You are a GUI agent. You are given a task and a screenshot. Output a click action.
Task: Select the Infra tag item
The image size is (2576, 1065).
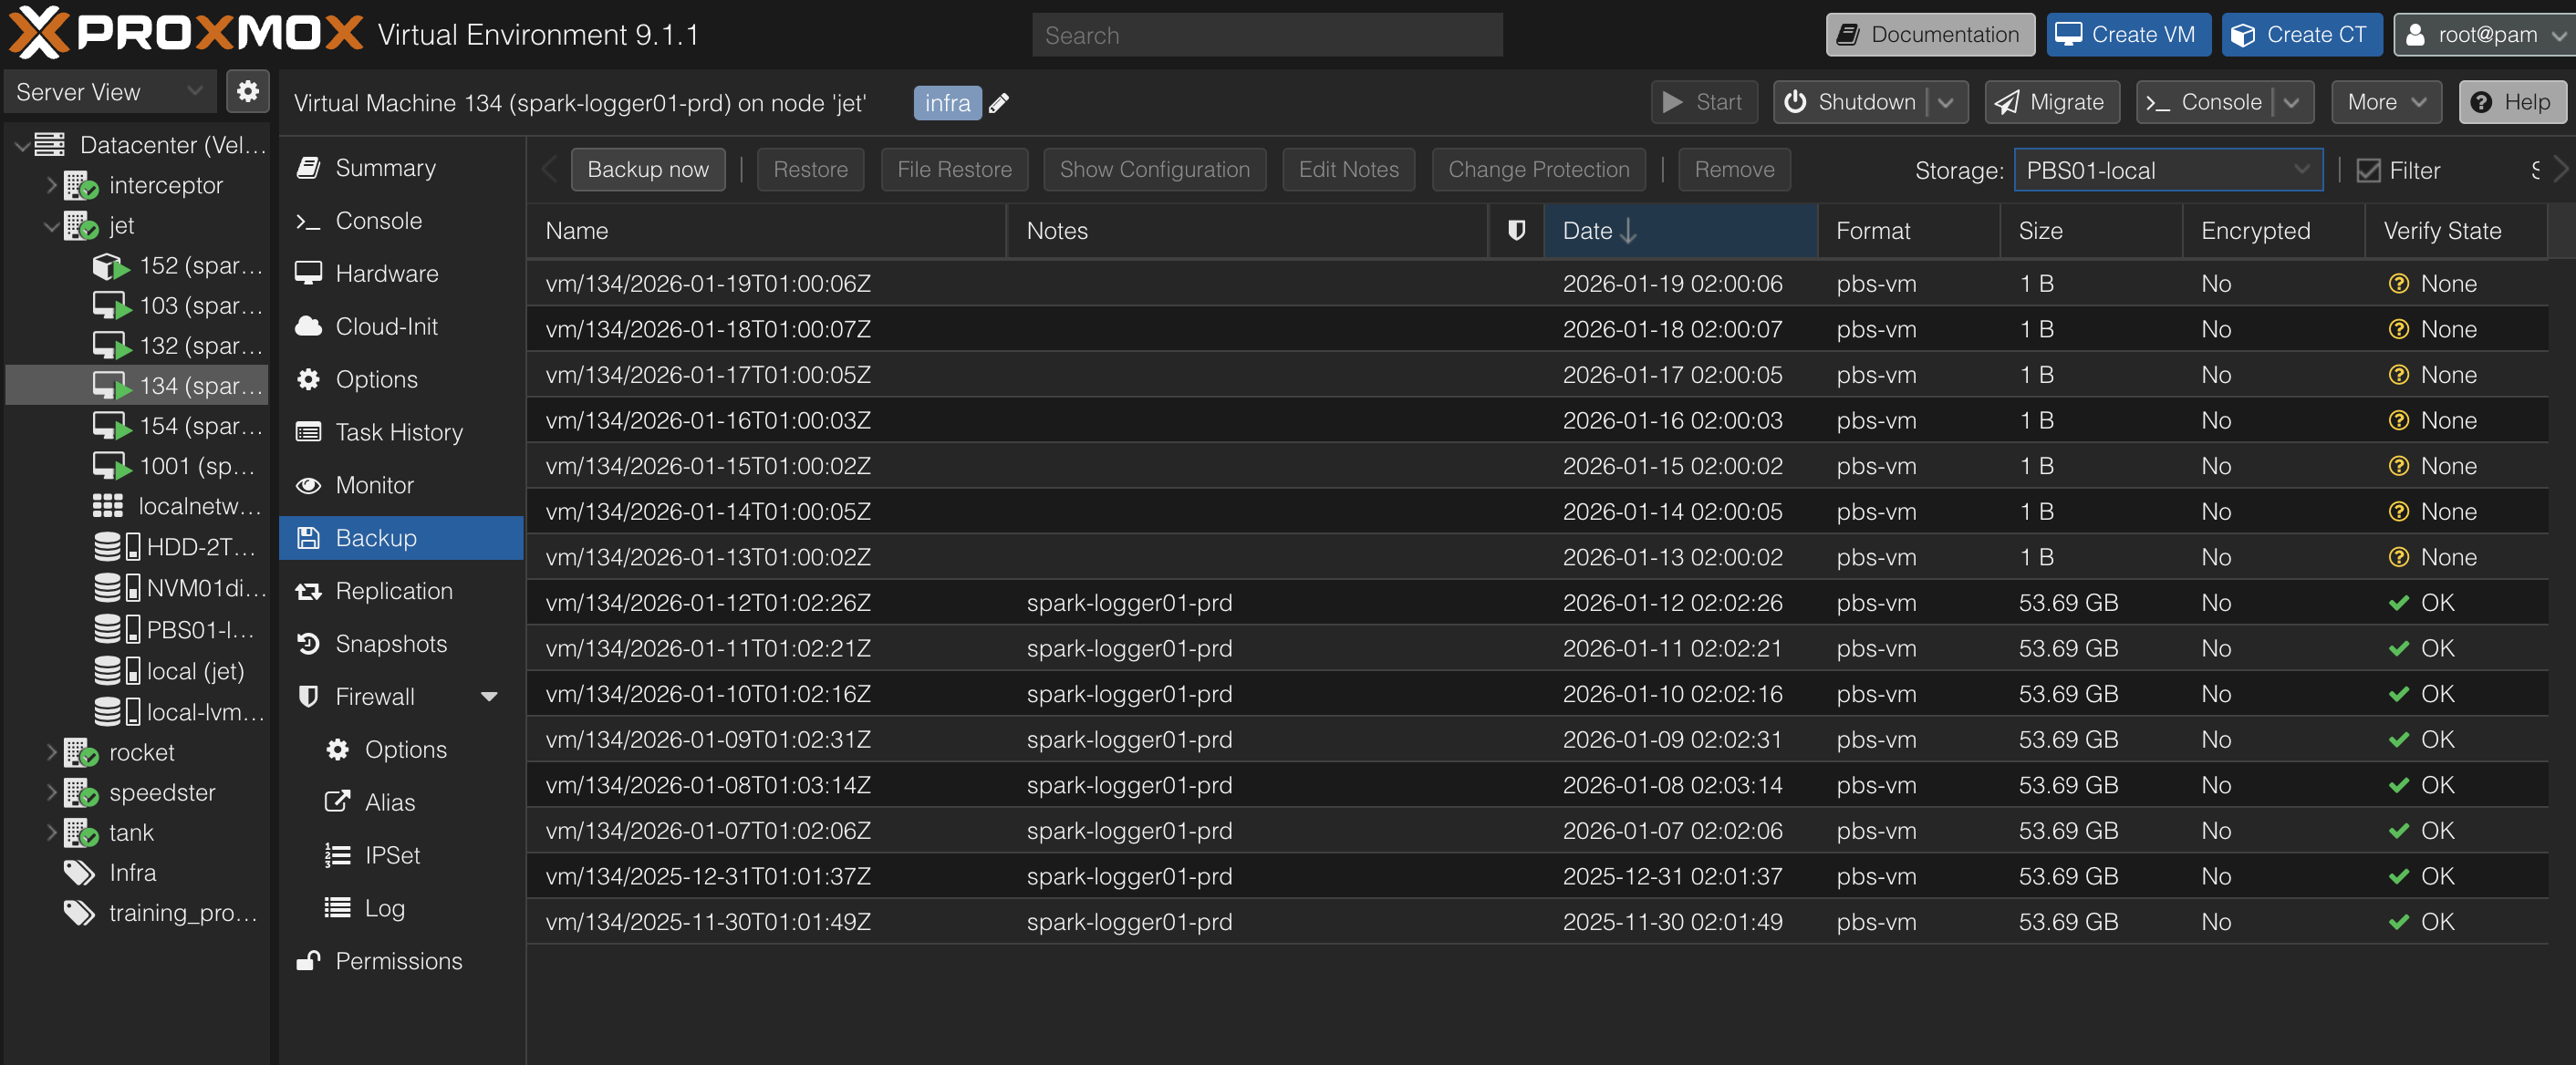(x=137, y=872)
